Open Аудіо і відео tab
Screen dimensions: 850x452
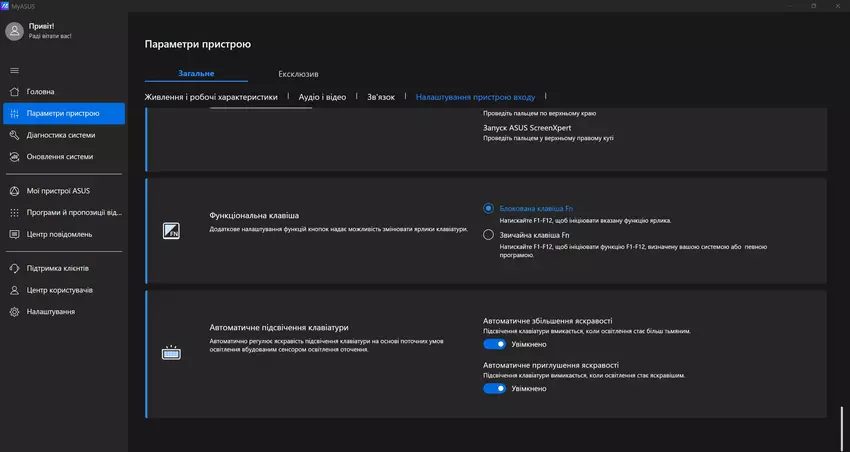point(323,97)
